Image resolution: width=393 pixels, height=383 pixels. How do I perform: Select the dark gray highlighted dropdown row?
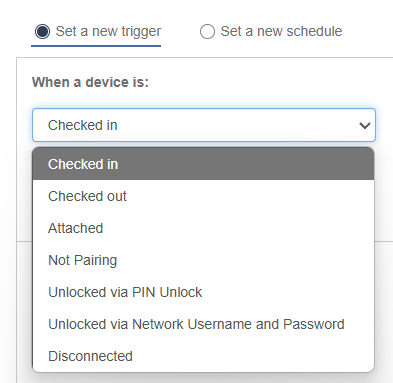(203, 164)
